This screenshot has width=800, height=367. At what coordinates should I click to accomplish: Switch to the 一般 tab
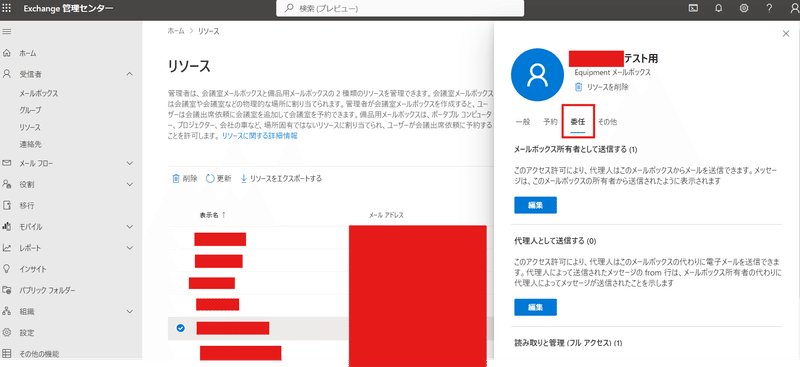(523, 122)
